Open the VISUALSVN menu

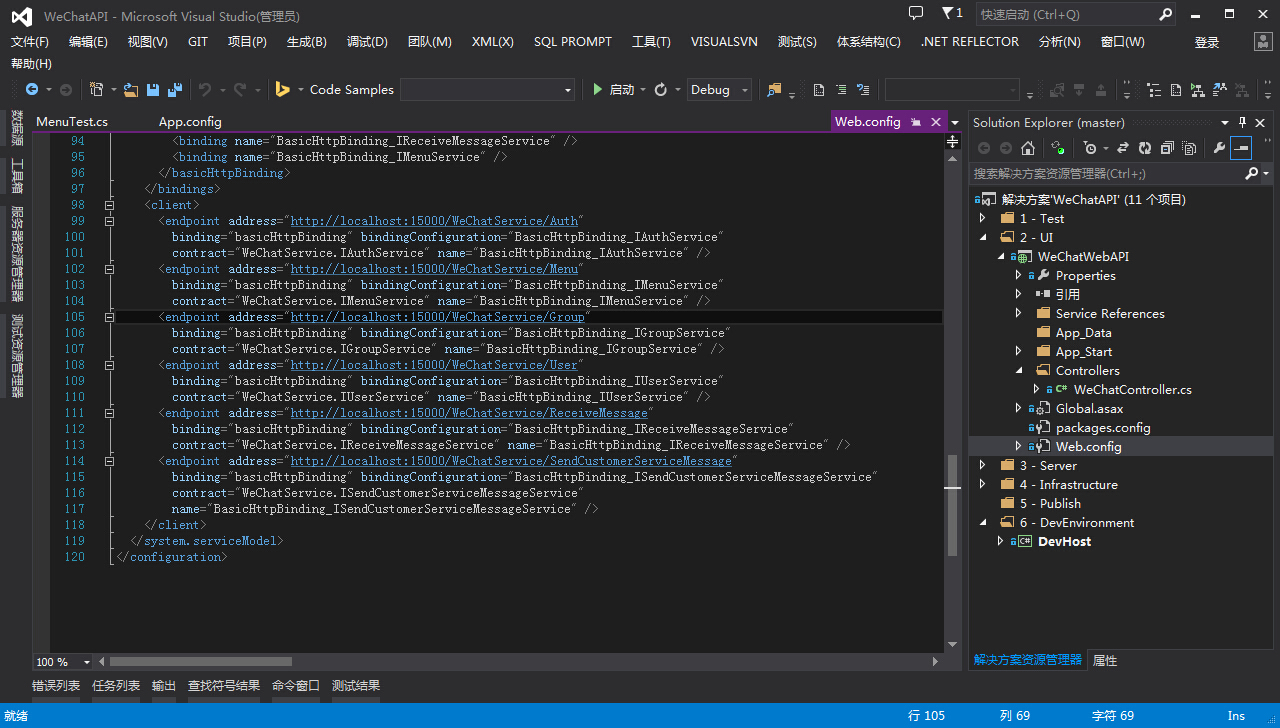tap(724, 42)
